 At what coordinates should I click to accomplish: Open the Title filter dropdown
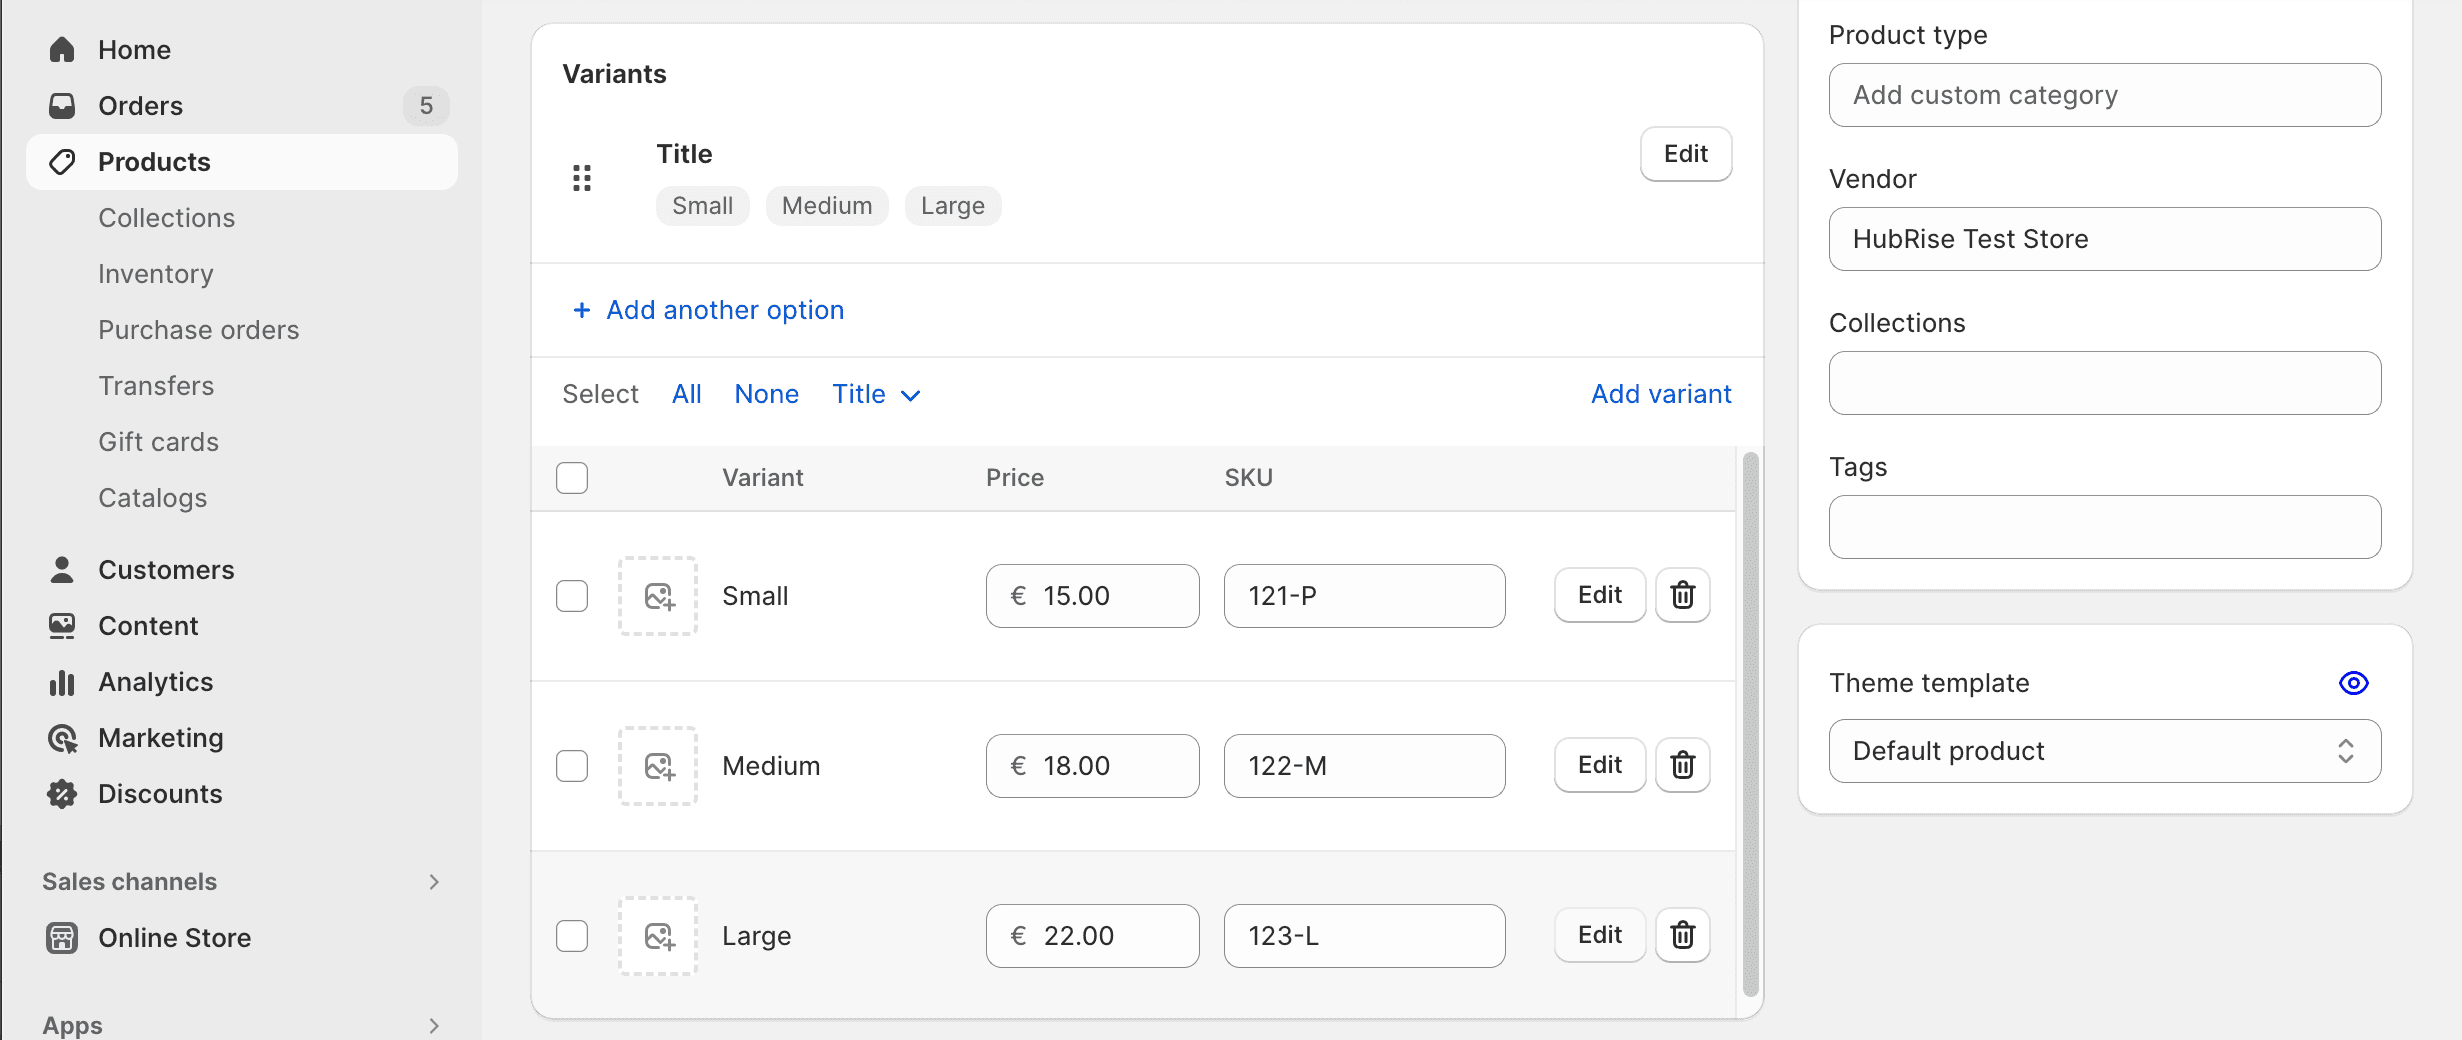tap(875, 394)
